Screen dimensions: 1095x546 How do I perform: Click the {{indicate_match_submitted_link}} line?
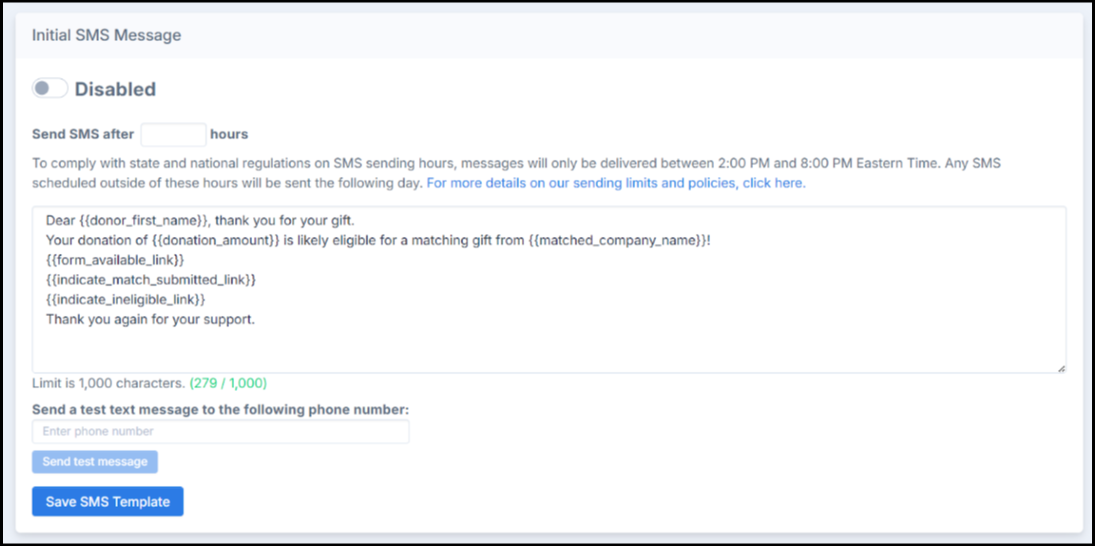pyautogui.click(x=151, y=280)
